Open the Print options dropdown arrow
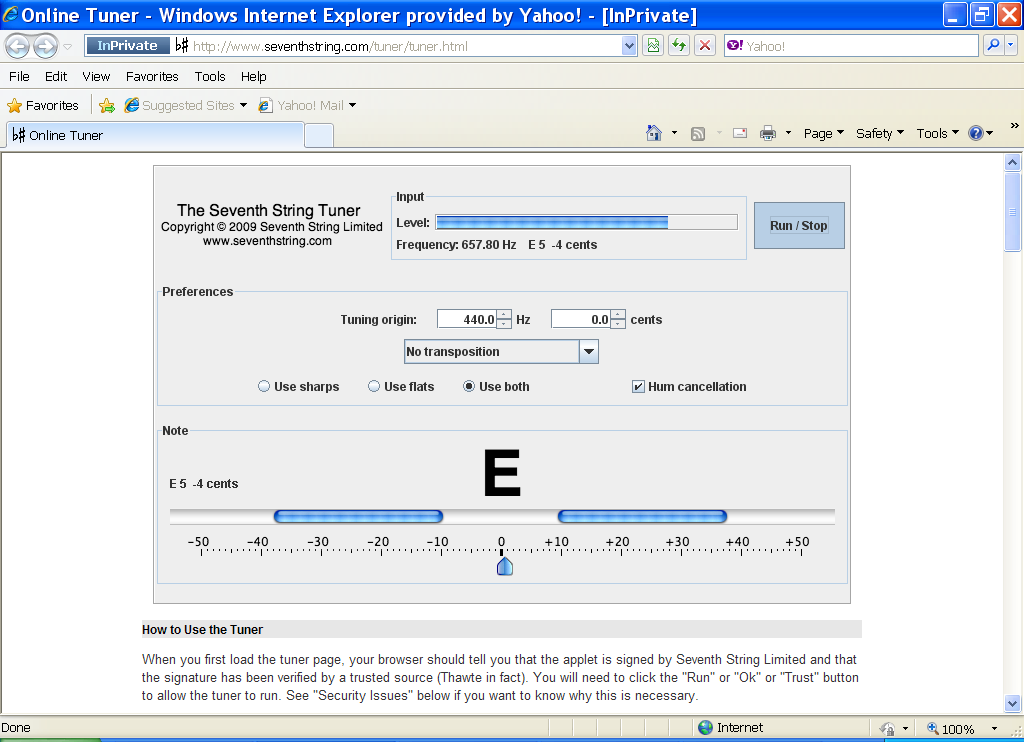Screen dimensions: 1024x742 (788, 133)
